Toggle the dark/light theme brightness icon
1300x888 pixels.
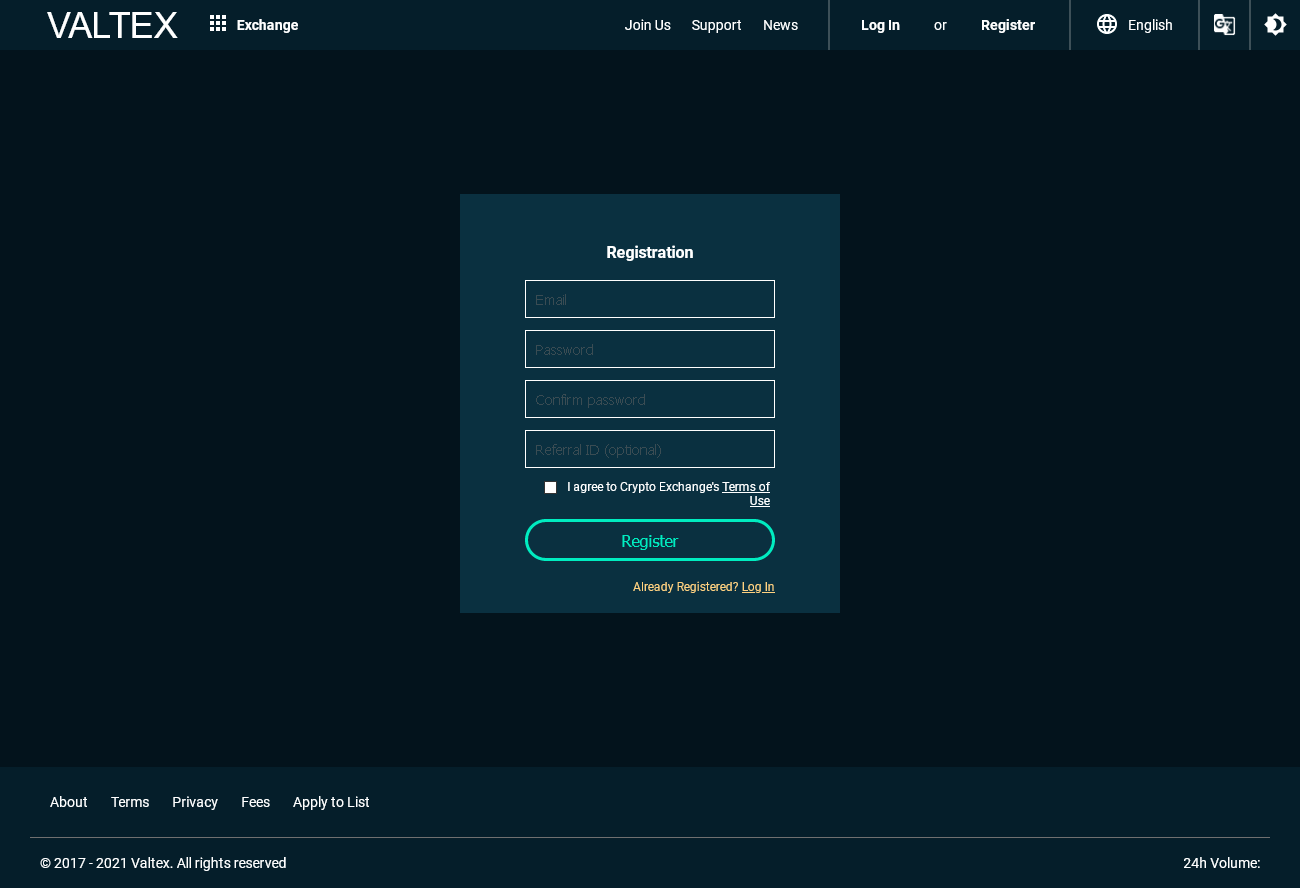click(1275, 25)
